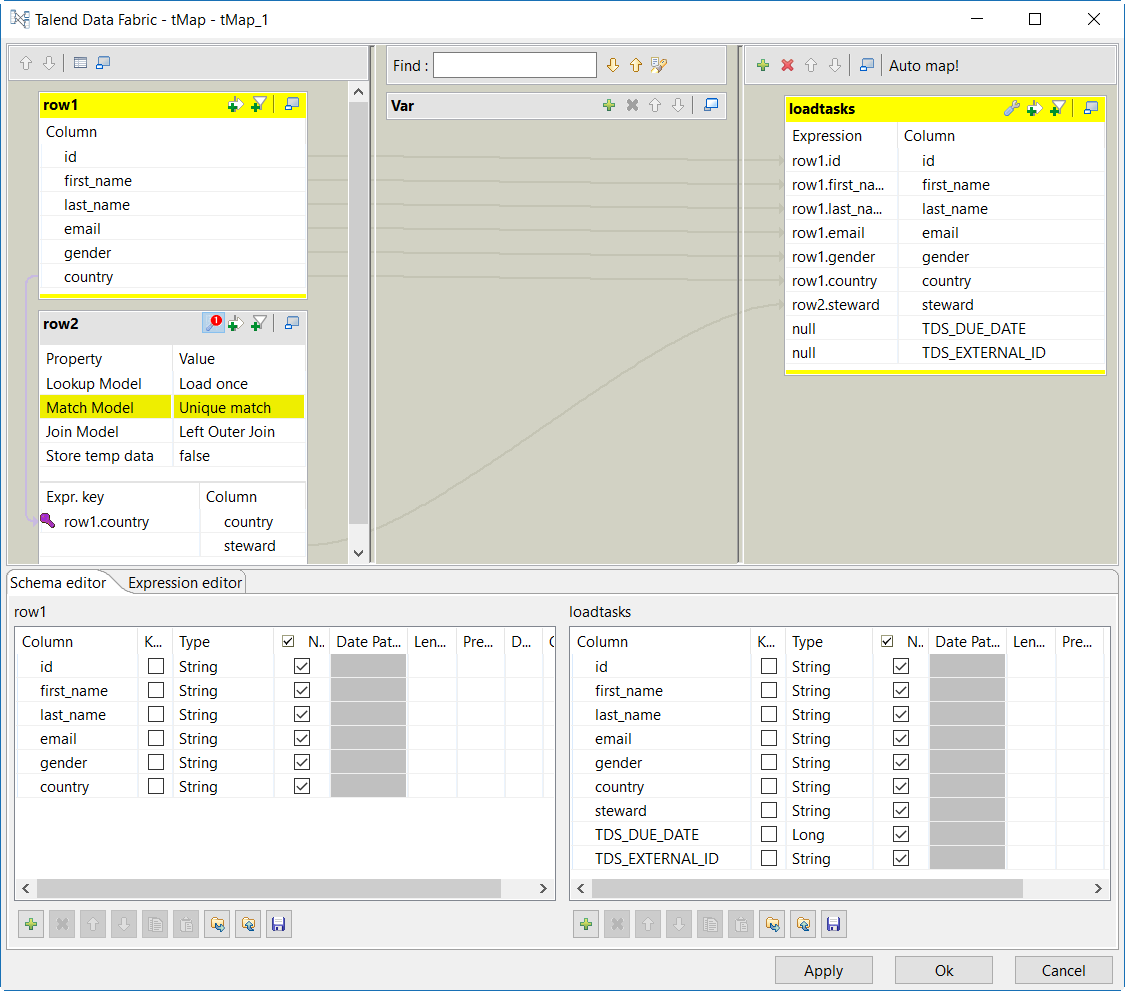
Task: Switch to the Expression editor tab
Action: click(x=185, y=583)
